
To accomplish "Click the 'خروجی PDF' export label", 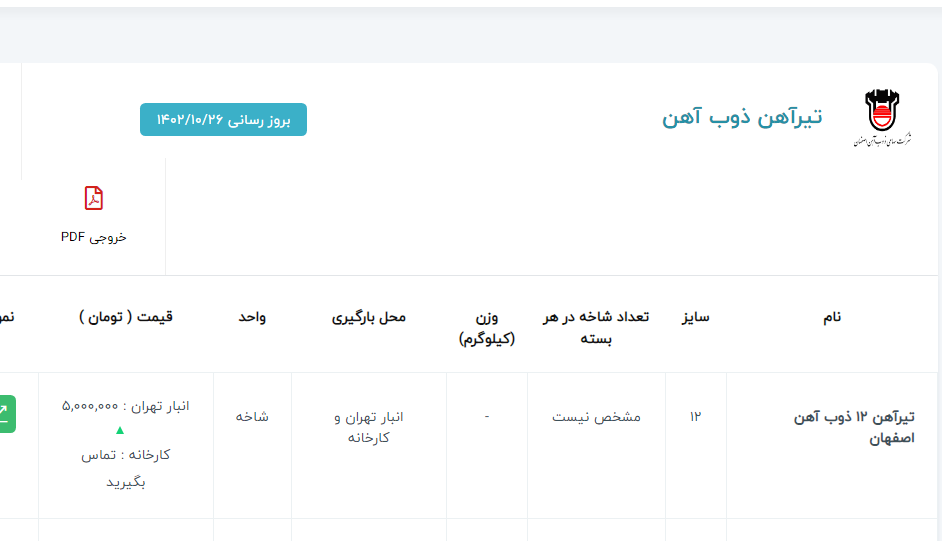I will click(x=94, y=238).
